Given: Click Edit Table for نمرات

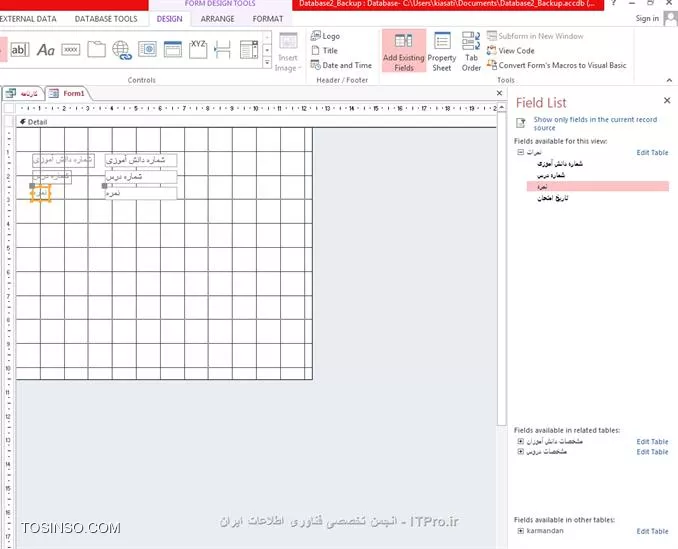Looking at the screenshot, I should click(x=652, y=153).
